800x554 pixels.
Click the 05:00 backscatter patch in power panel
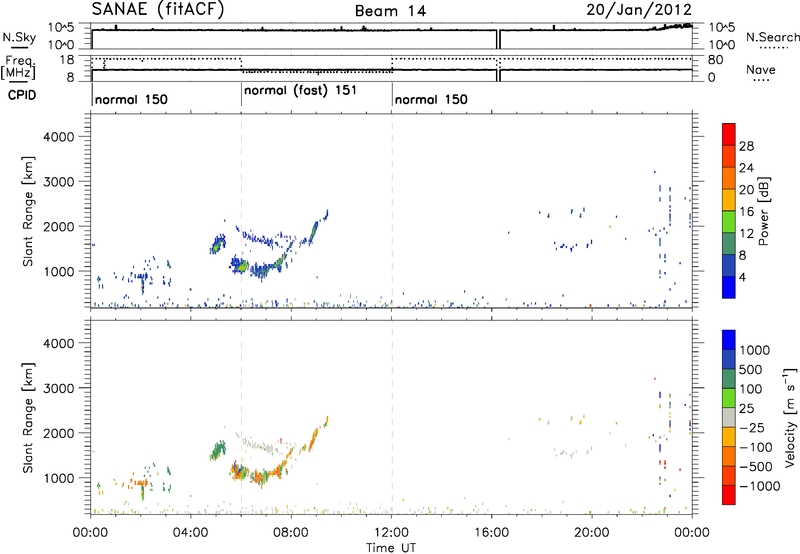pos(218,244)
